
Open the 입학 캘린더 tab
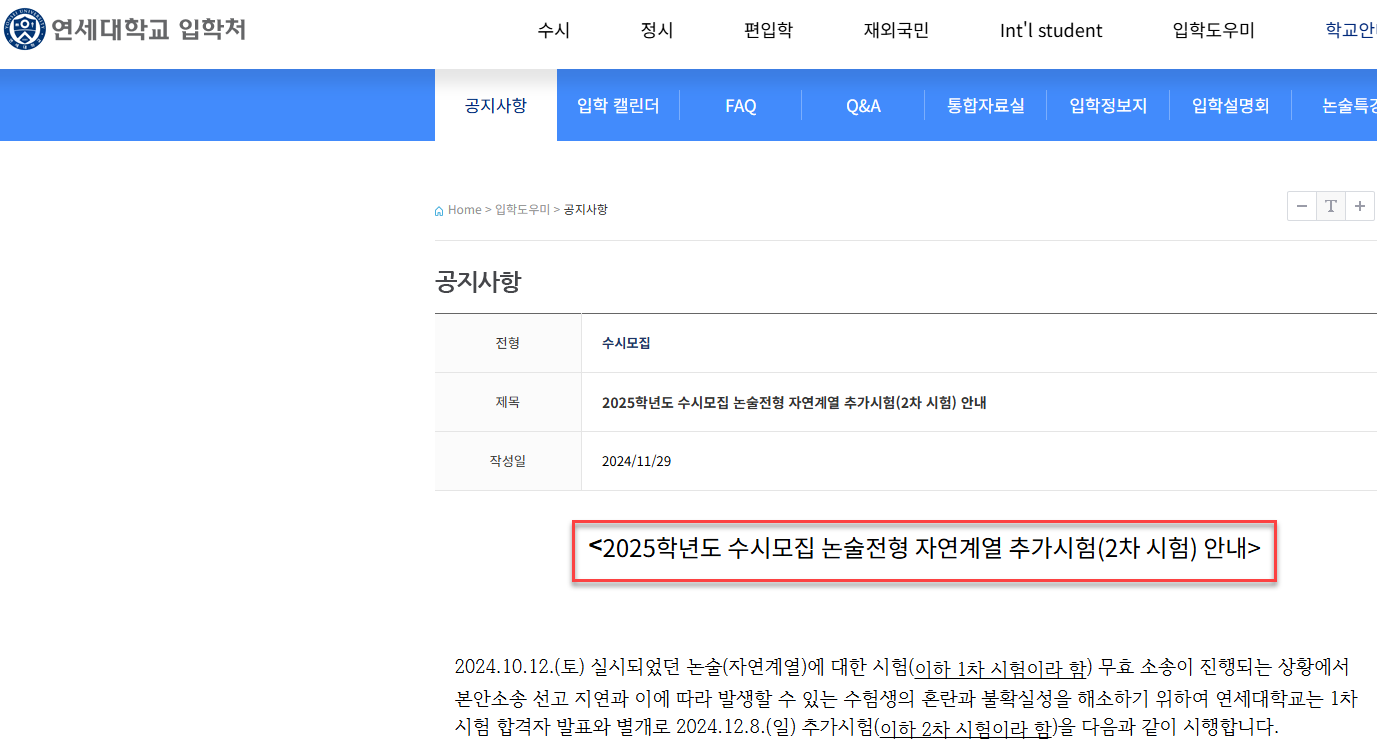click(617, 104)
